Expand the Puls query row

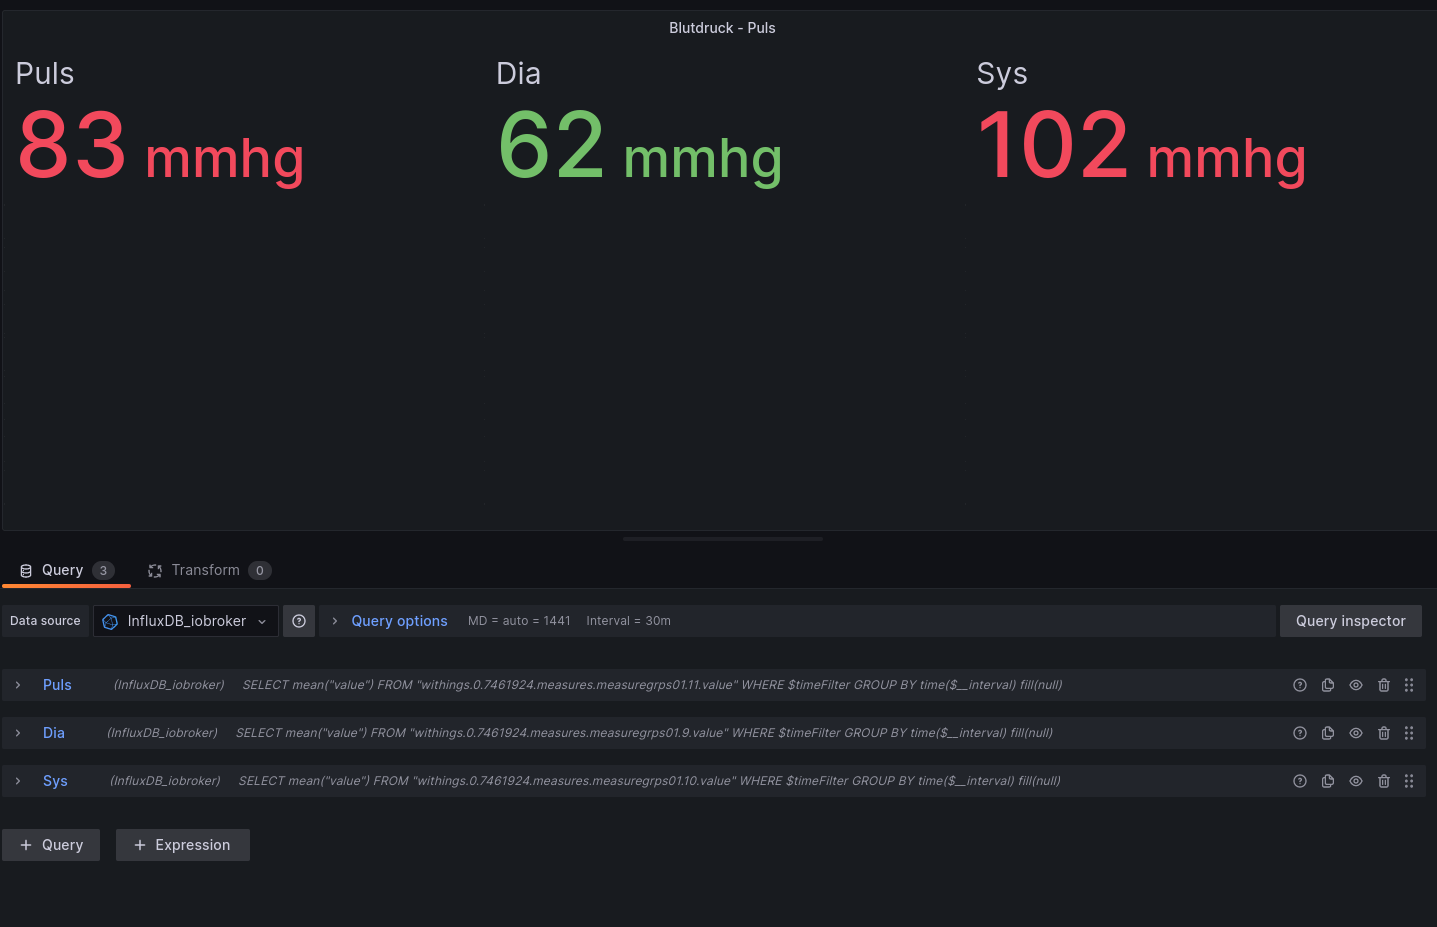tap(18, 685)
